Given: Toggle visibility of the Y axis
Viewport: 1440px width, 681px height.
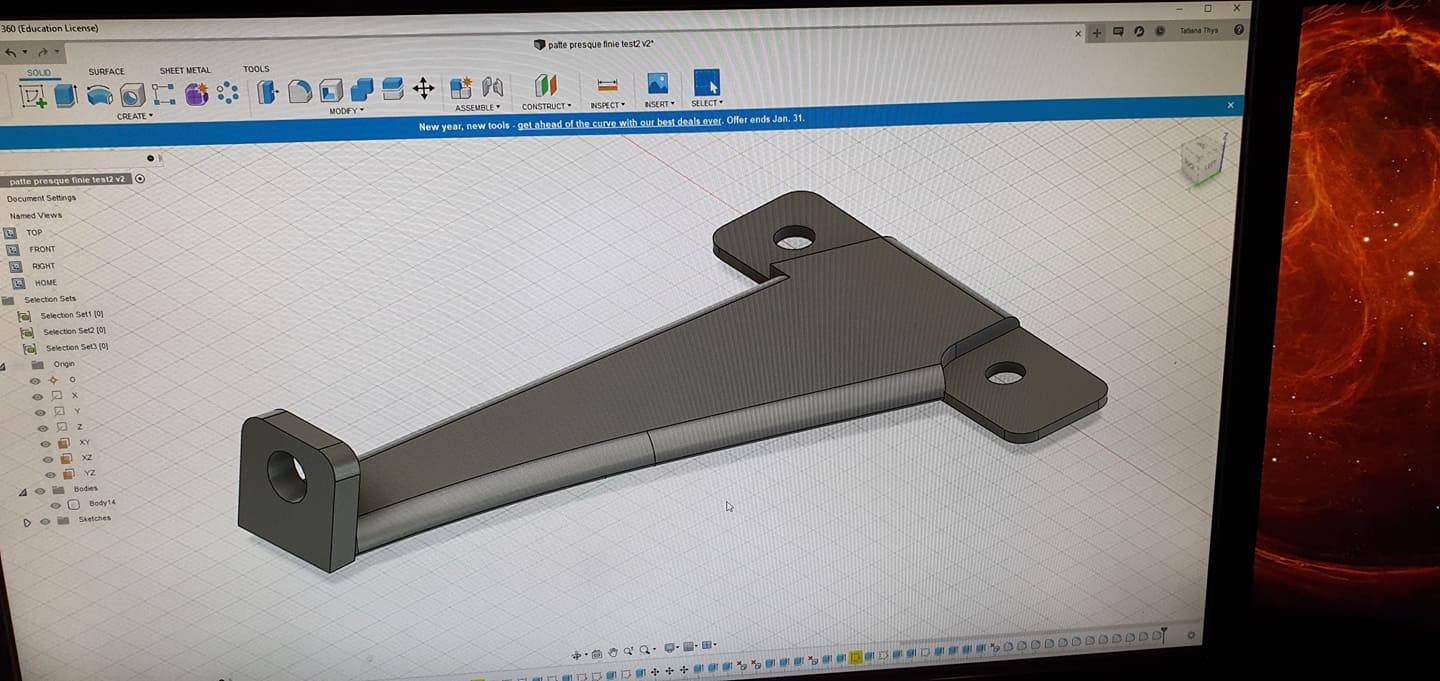Looking at the screenshot, I should (40, 412).
